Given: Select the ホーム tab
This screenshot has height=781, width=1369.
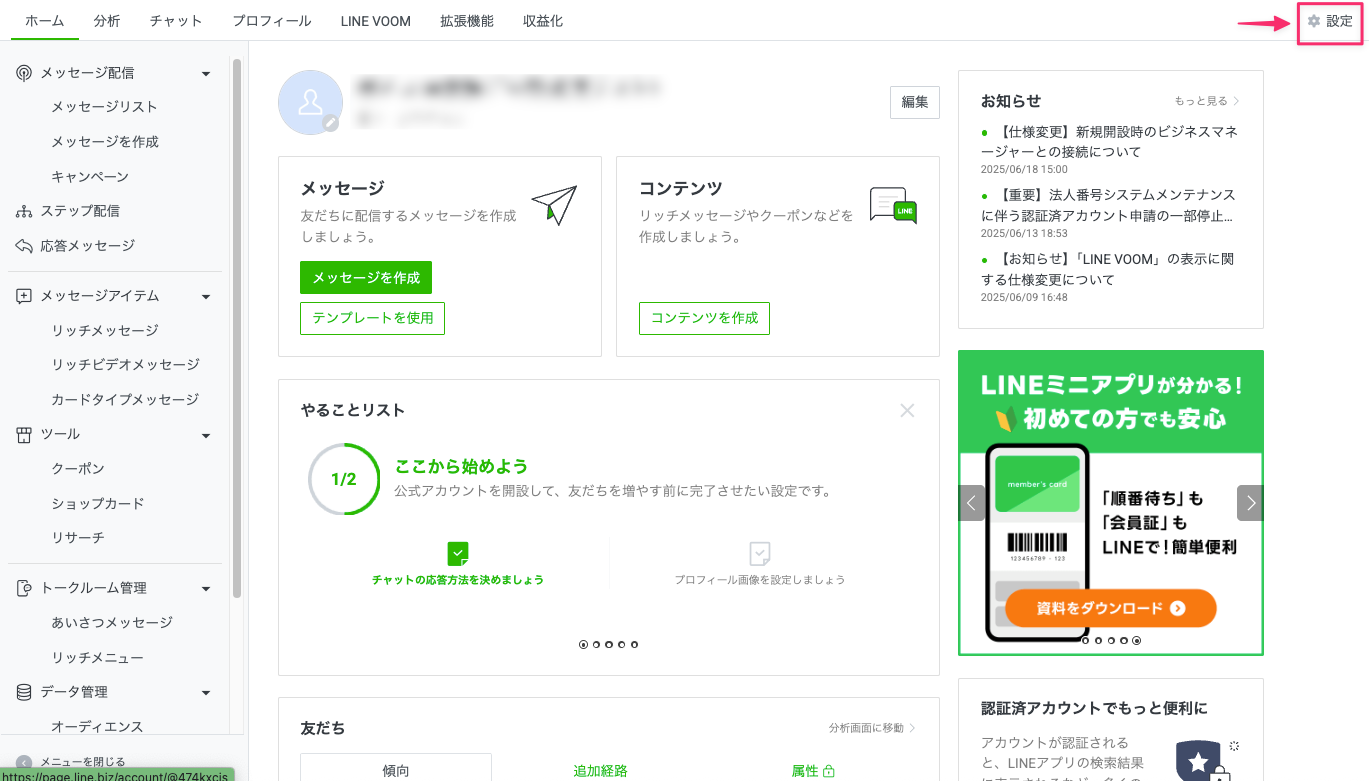Looking at the screenshot, I should click(44, 21).
